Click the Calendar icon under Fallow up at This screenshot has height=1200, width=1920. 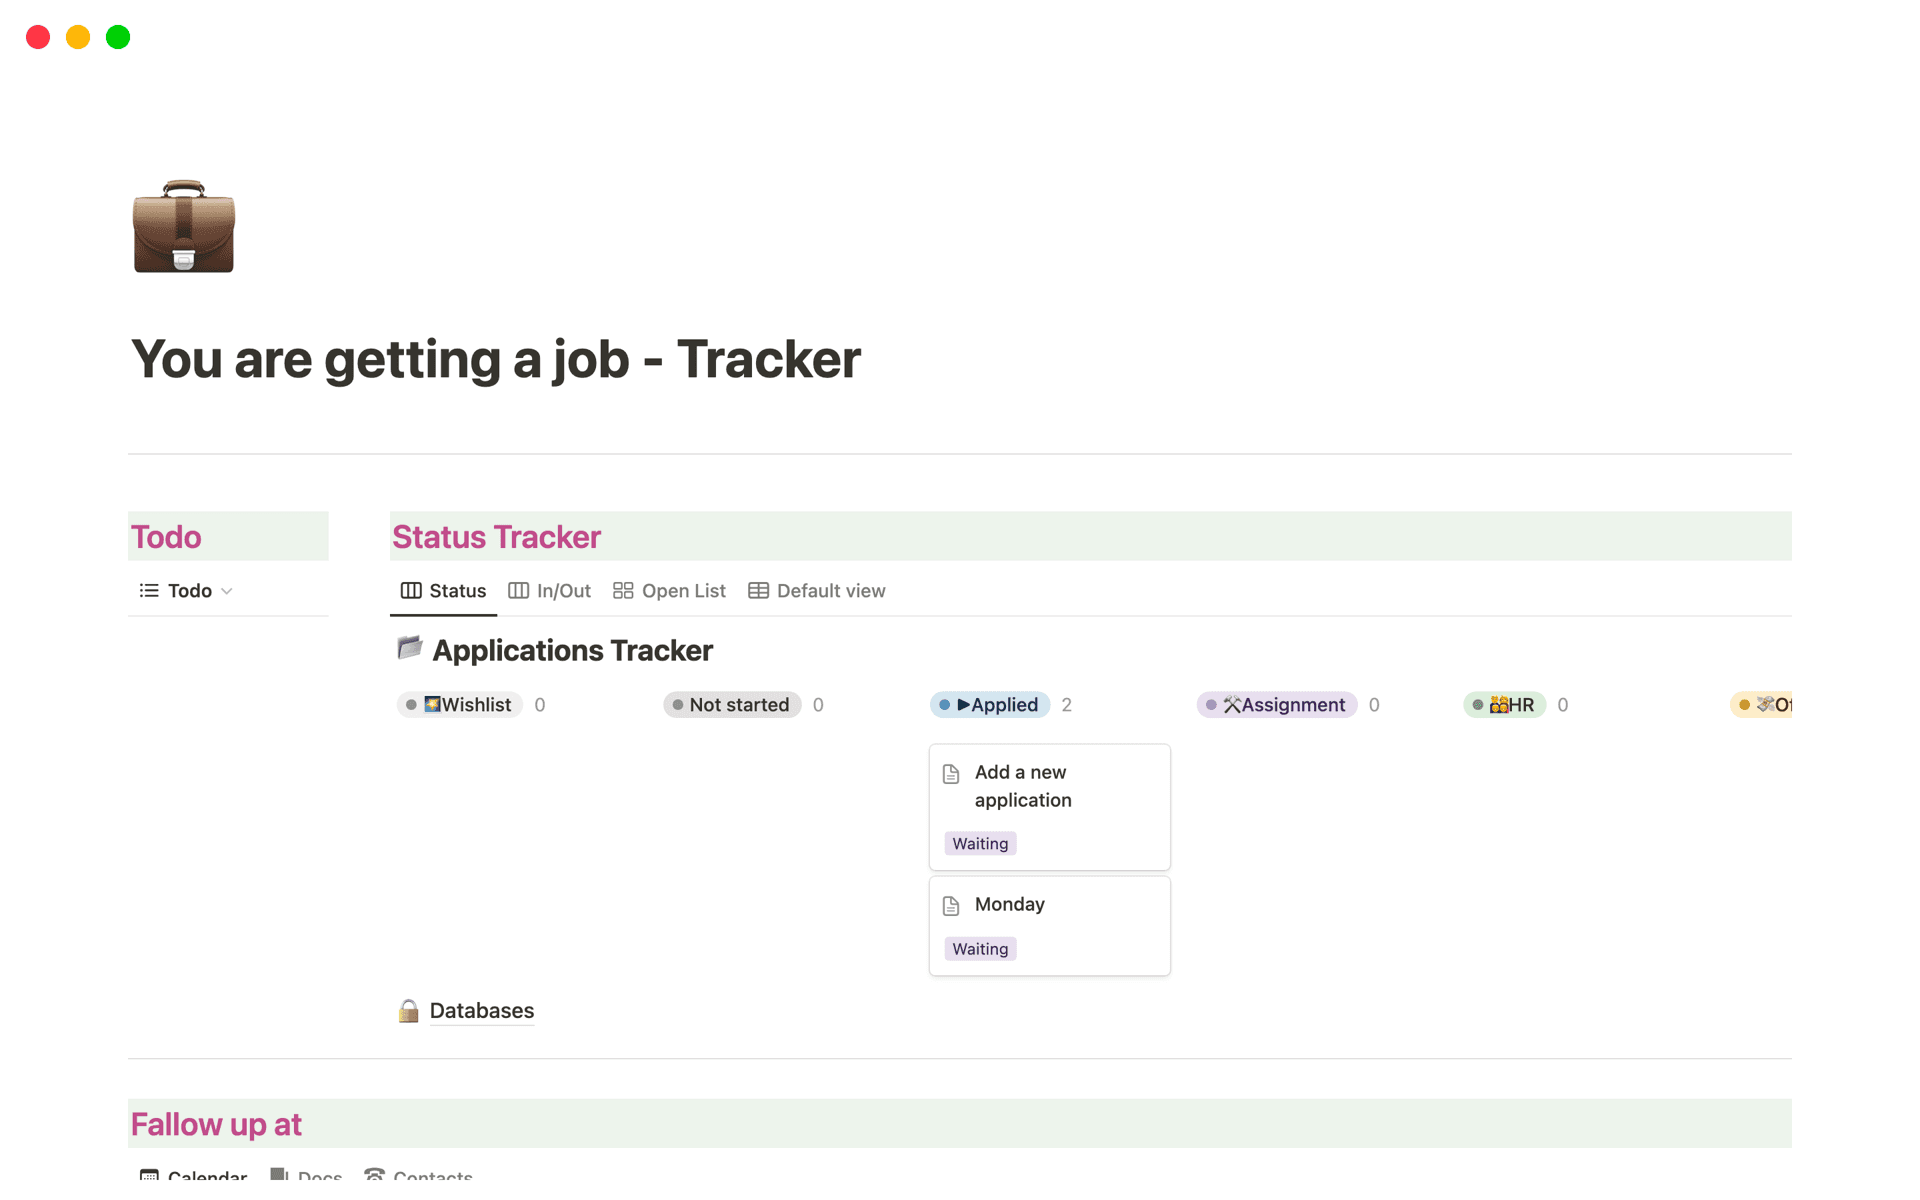click(148, 1176)
